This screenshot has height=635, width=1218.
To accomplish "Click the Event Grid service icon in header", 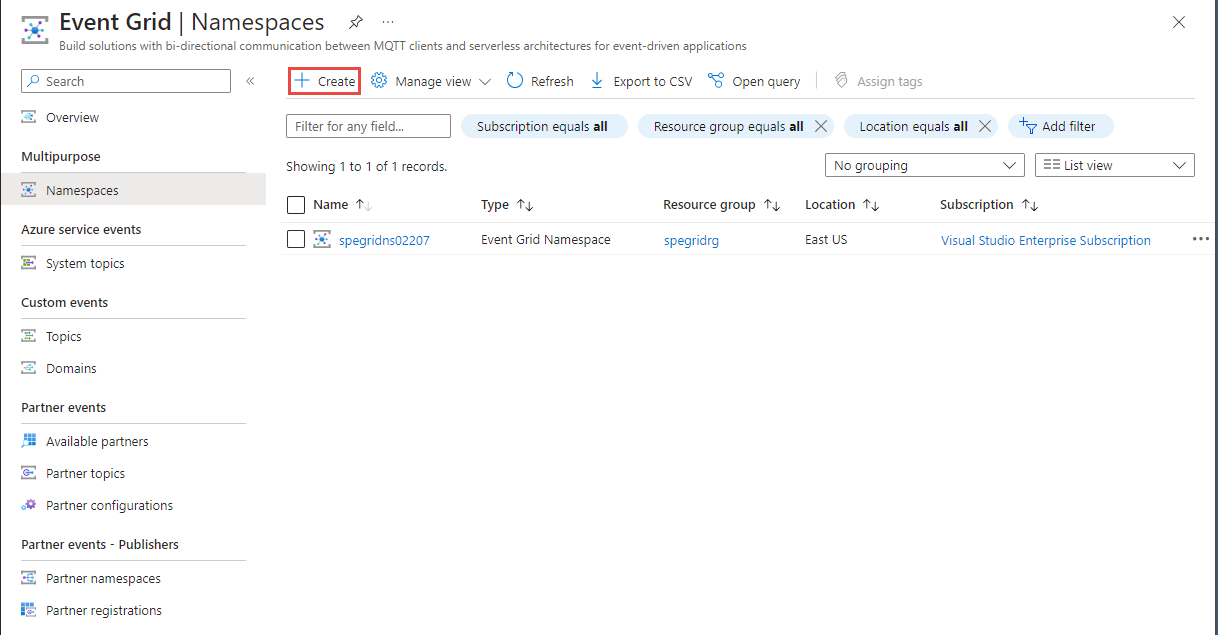I will pos(34,30).
